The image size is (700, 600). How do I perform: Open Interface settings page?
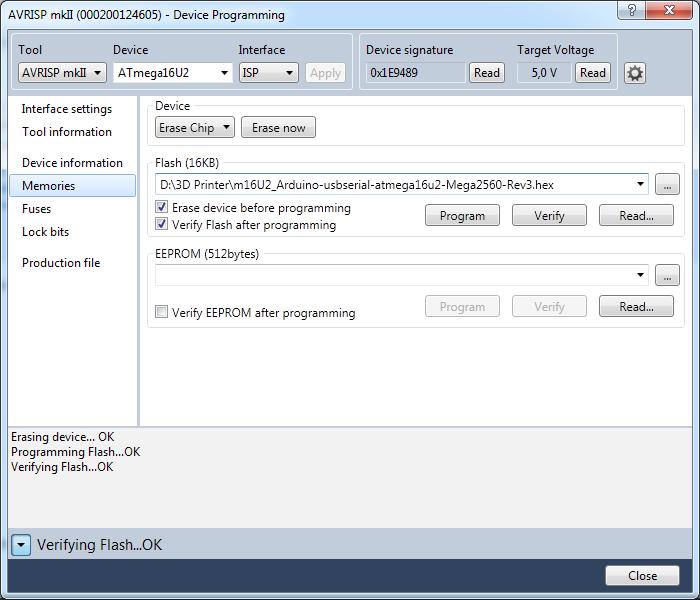[67, 109]
